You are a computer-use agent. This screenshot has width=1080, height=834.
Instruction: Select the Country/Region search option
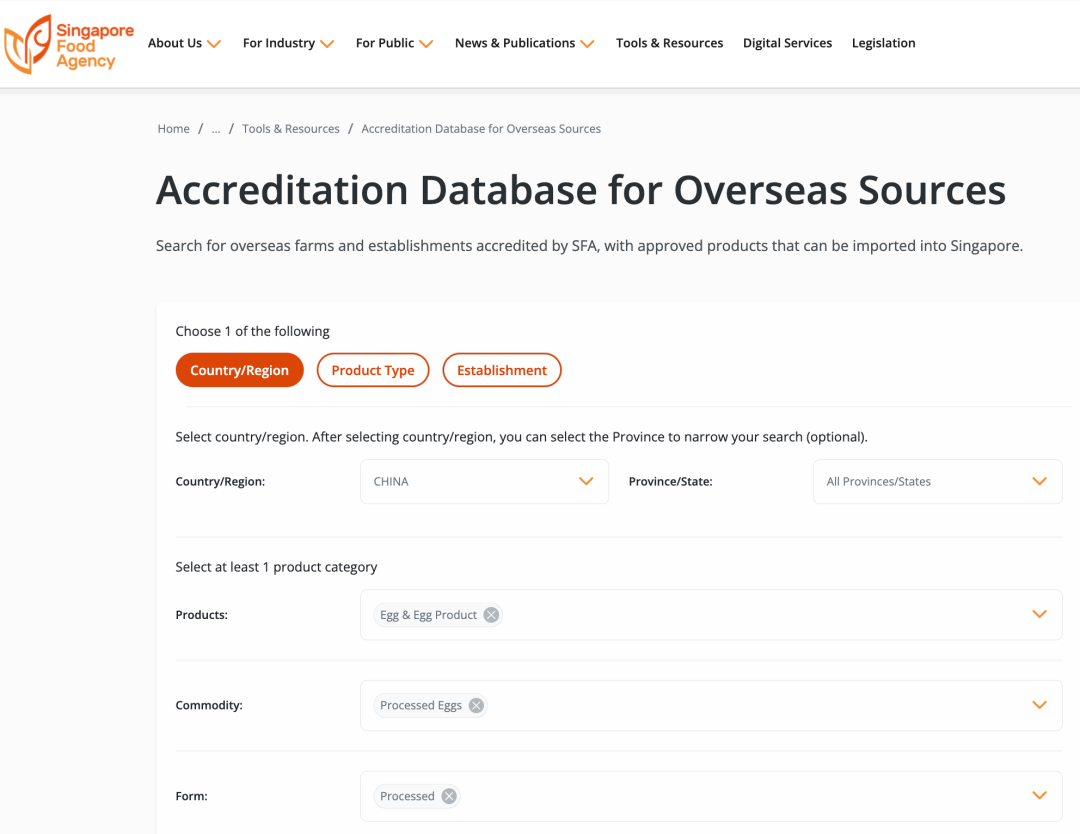pos(239,370)
